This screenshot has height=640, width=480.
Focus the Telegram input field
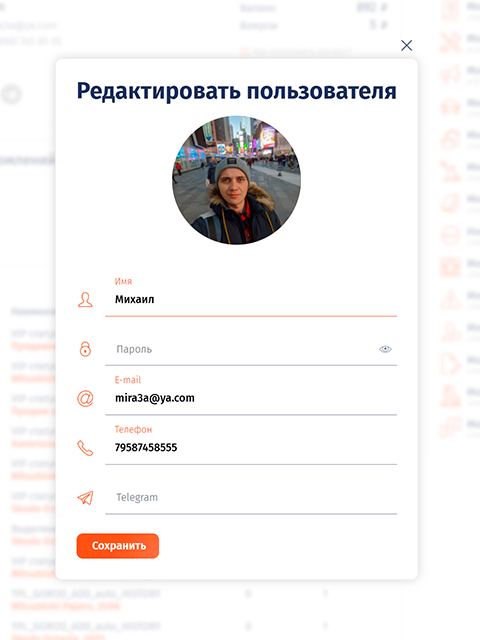coord(251,498)
